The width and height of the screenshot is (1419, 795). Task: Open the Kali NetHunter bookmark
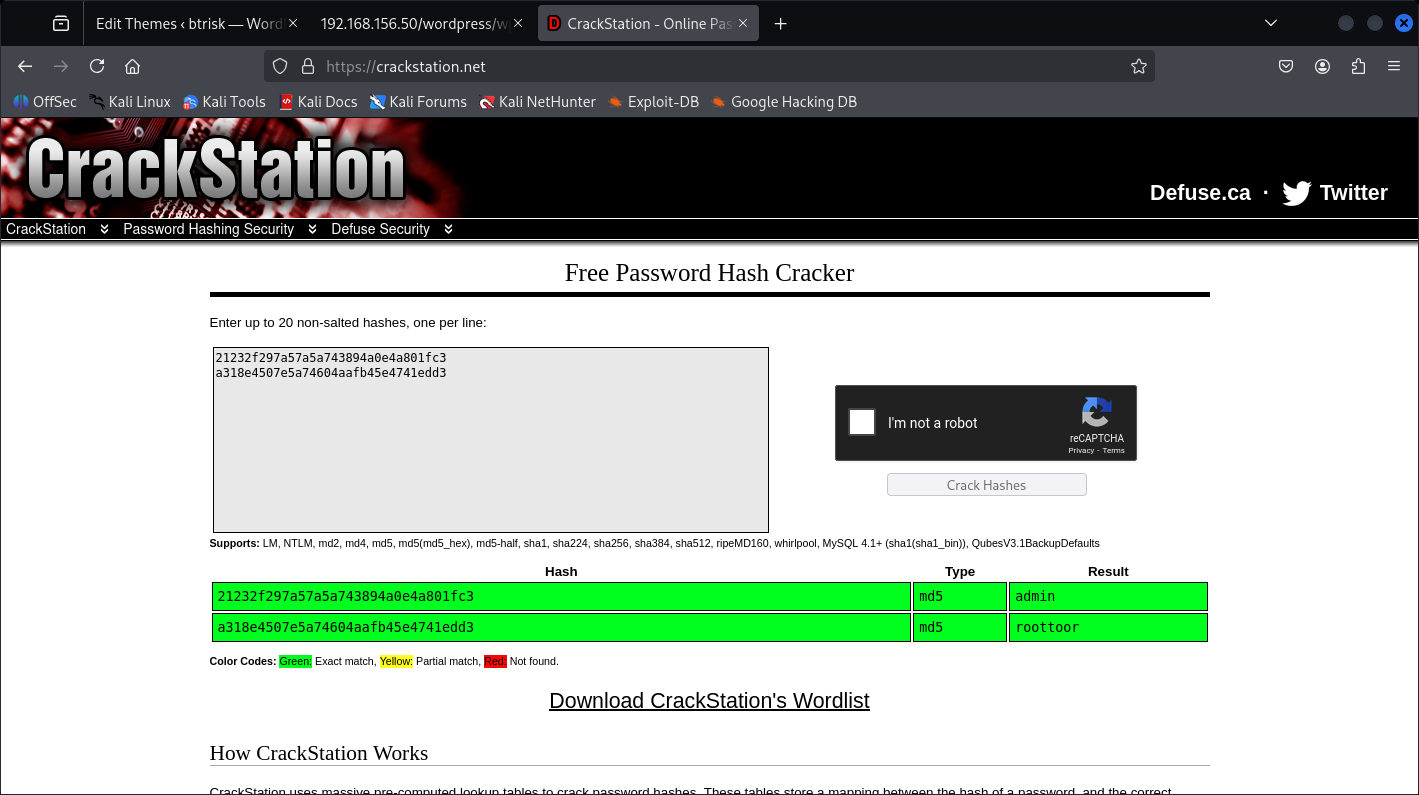[537, 102]
